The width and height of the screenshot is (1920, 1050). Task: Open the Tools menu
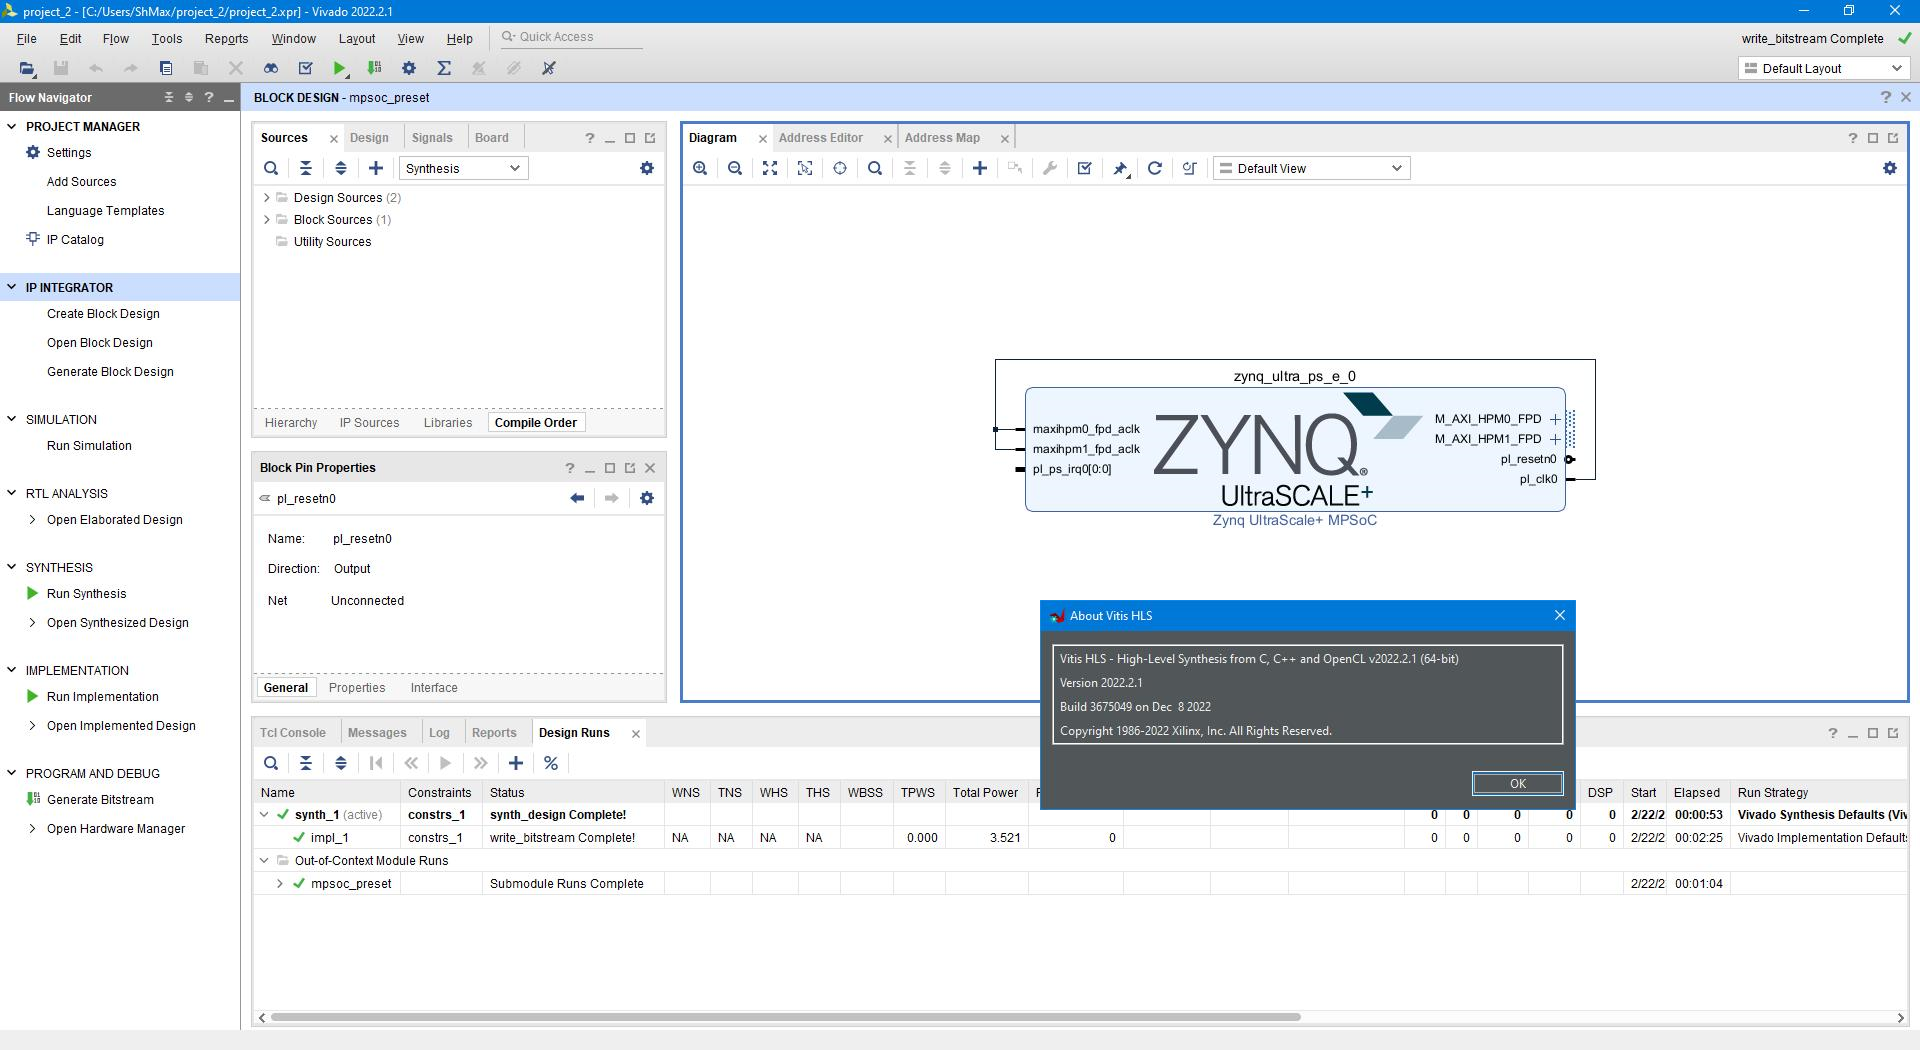point(167,38)
